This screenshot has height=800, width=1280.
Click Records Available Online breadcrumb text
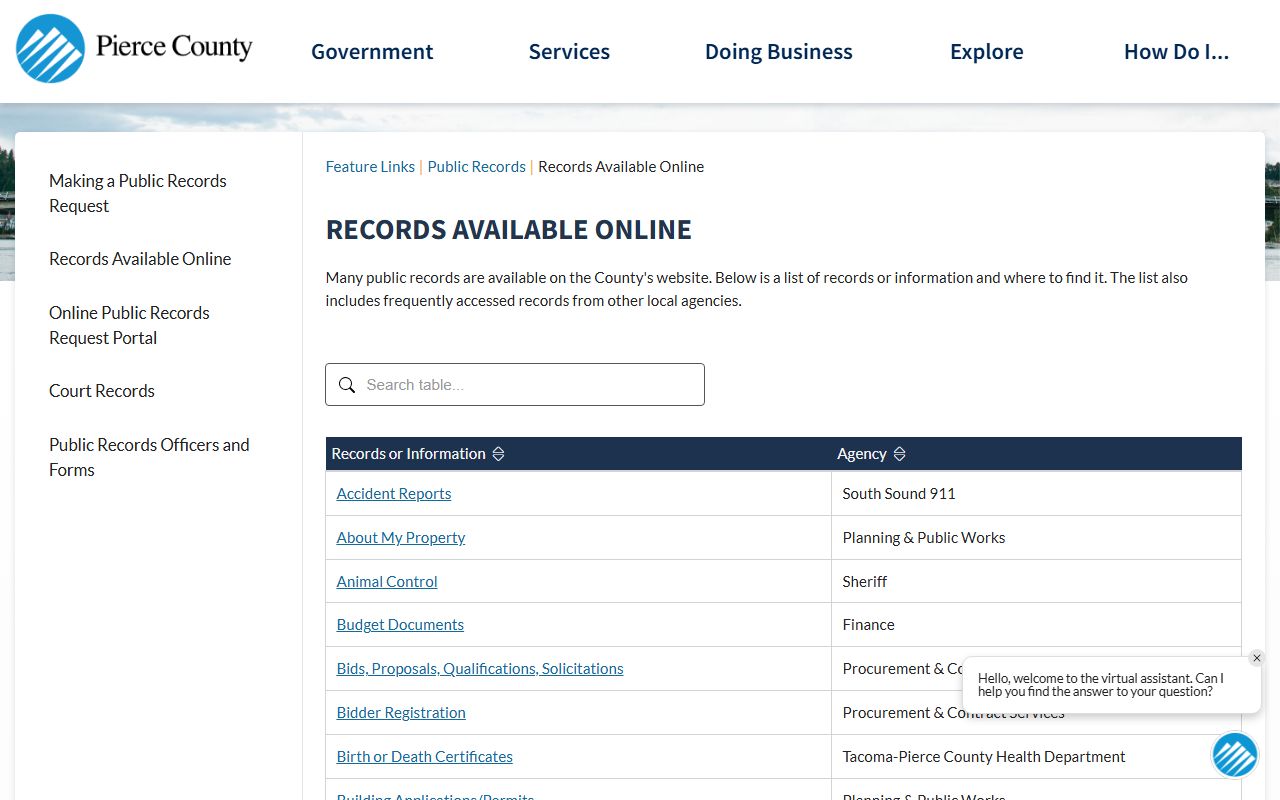pos(621,167)
